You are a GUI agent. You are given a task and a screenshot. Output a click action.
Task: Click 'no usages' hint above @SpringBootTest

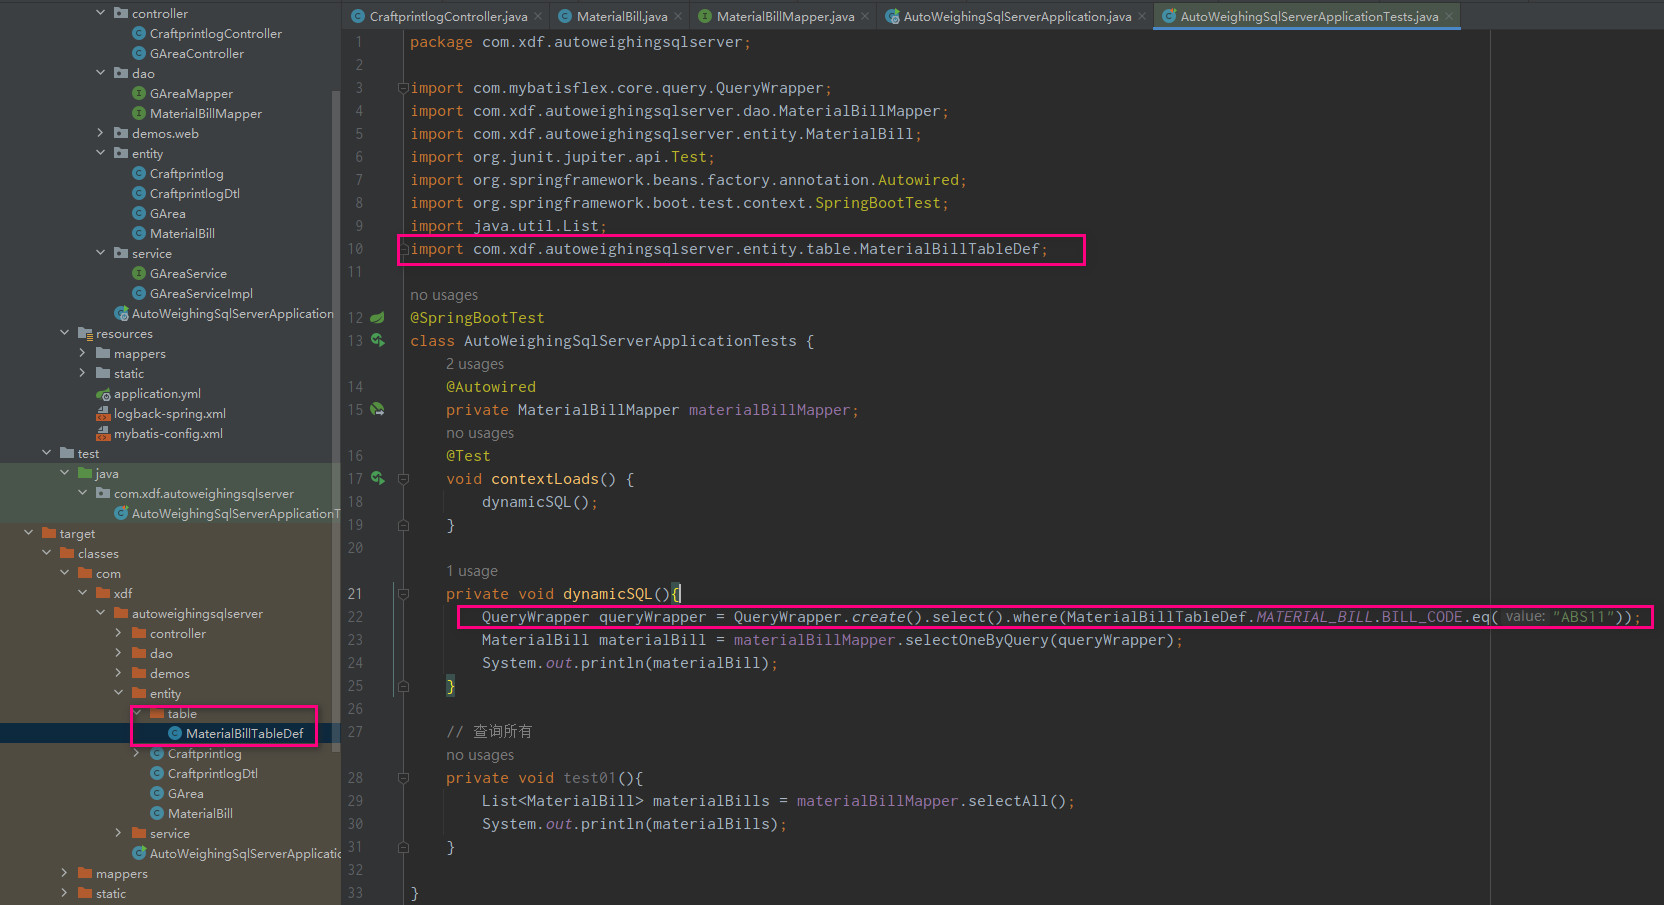(x=444, y=295)
